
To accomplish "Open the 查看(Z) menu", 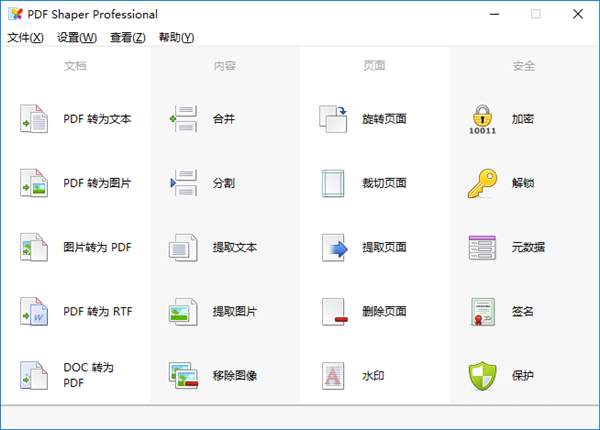I will pos(128,37).
